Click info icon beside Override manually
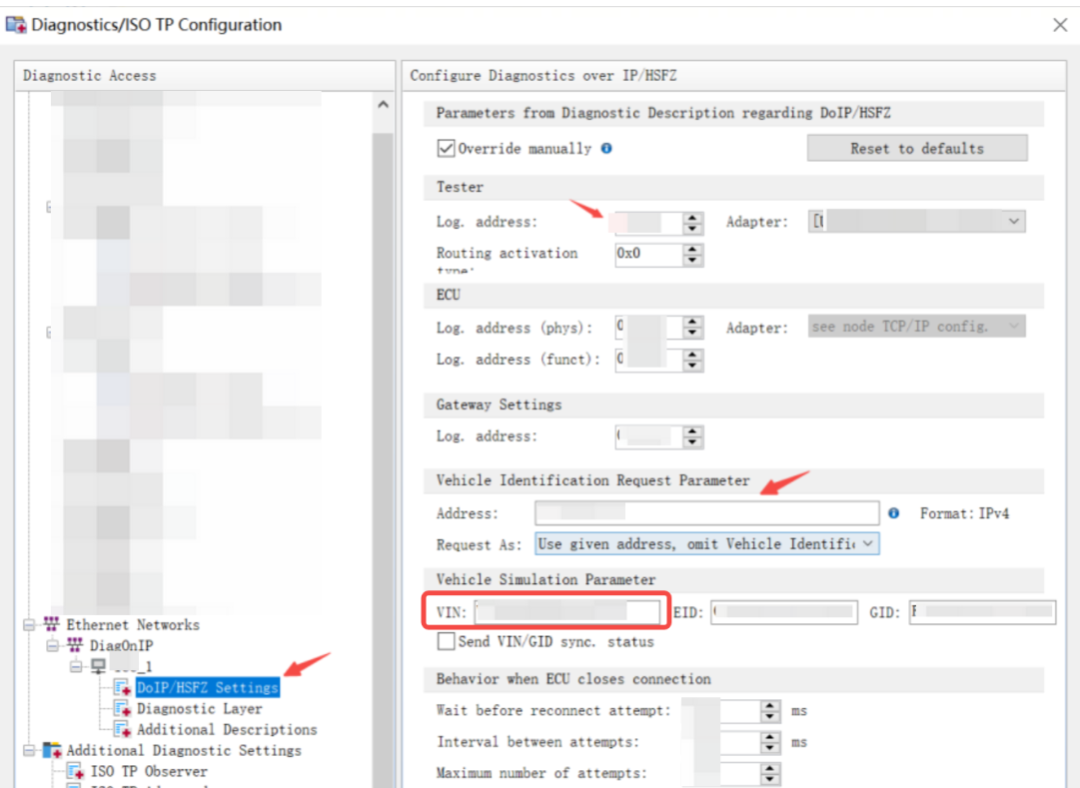 coord(606,148)
